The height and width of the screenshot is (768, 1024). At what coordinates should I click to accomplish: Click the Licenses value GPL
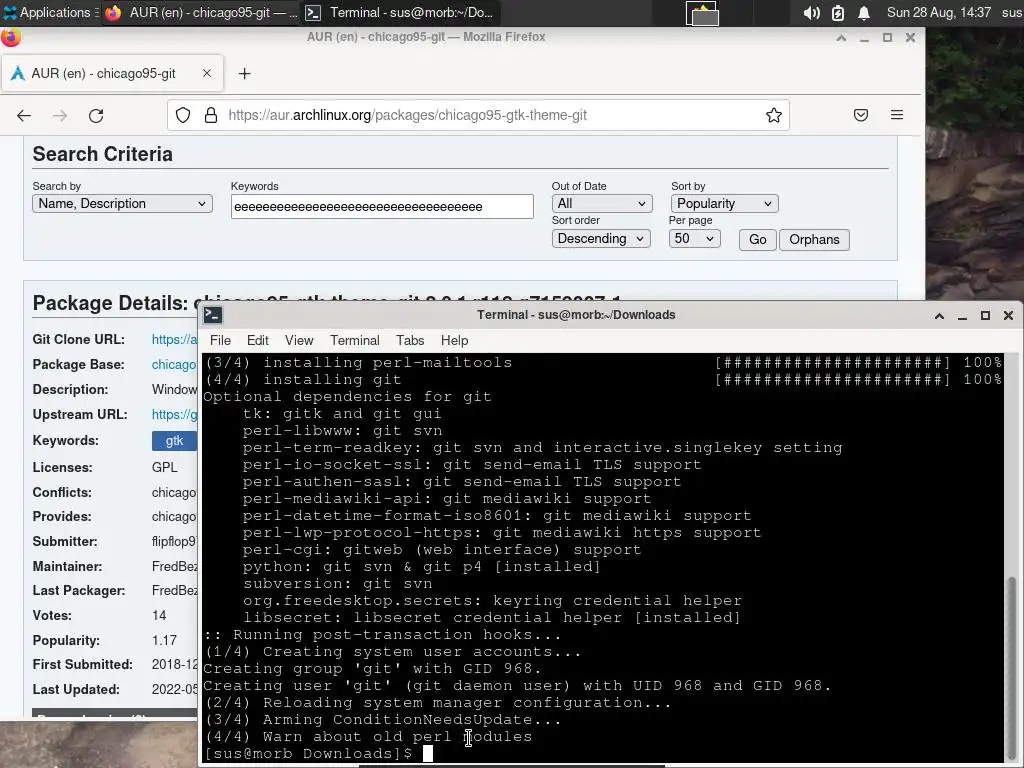165,468
